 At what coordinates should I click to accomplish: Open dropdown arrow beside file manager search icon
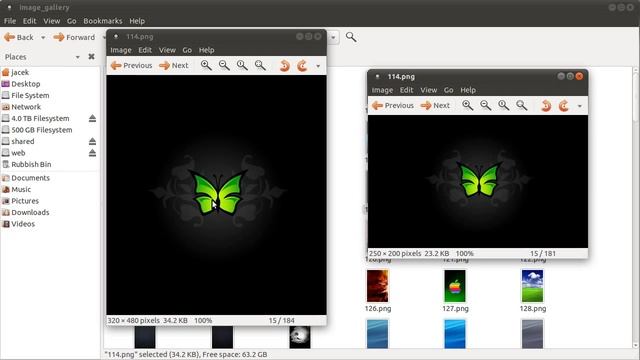tap(333, 38)
